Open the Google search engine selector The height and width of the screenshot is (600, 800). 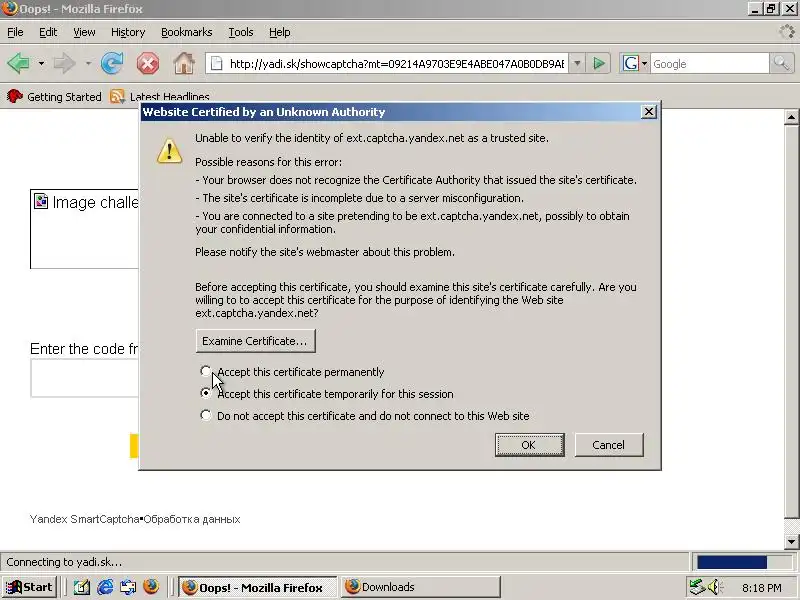pos(634,64)
